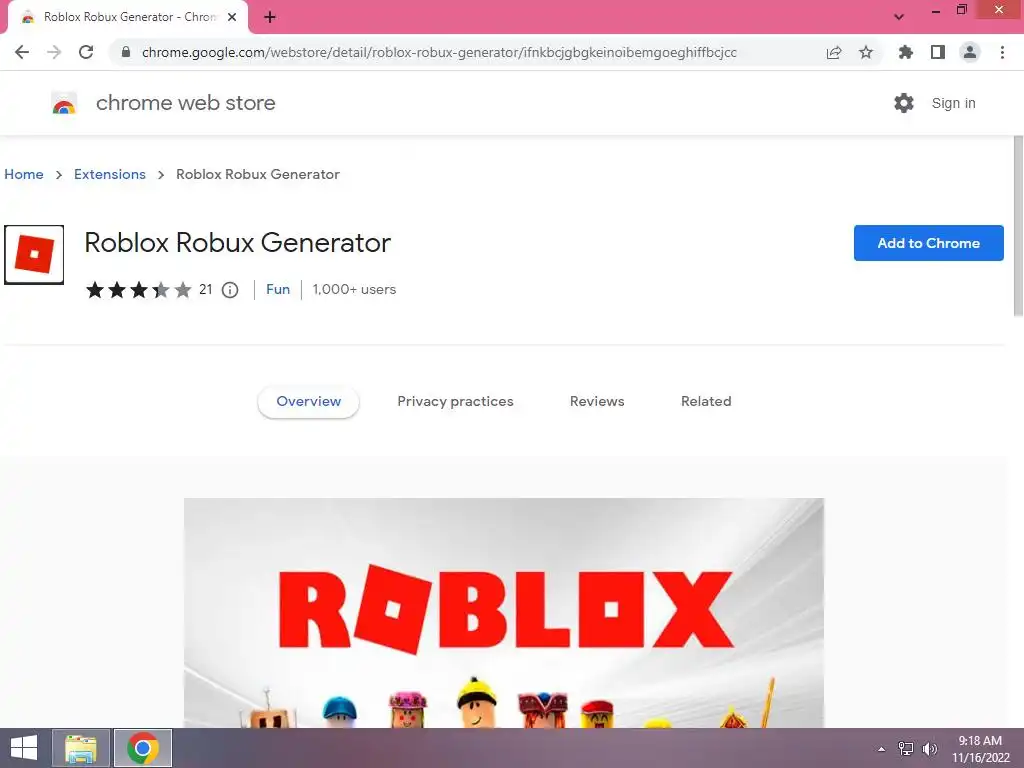Screen dimensions: 1024x768
Task: Click the browser forward arrow
Action: pos(54,52)
